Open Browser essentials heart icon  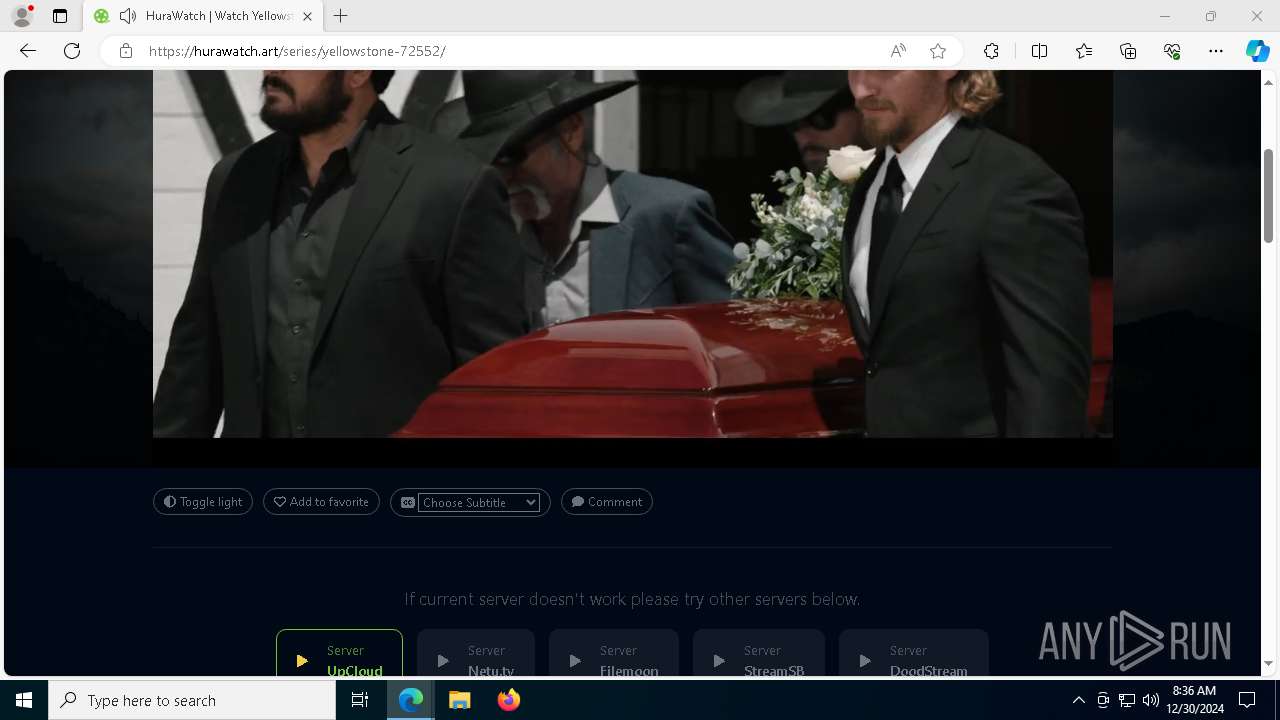1172,51
